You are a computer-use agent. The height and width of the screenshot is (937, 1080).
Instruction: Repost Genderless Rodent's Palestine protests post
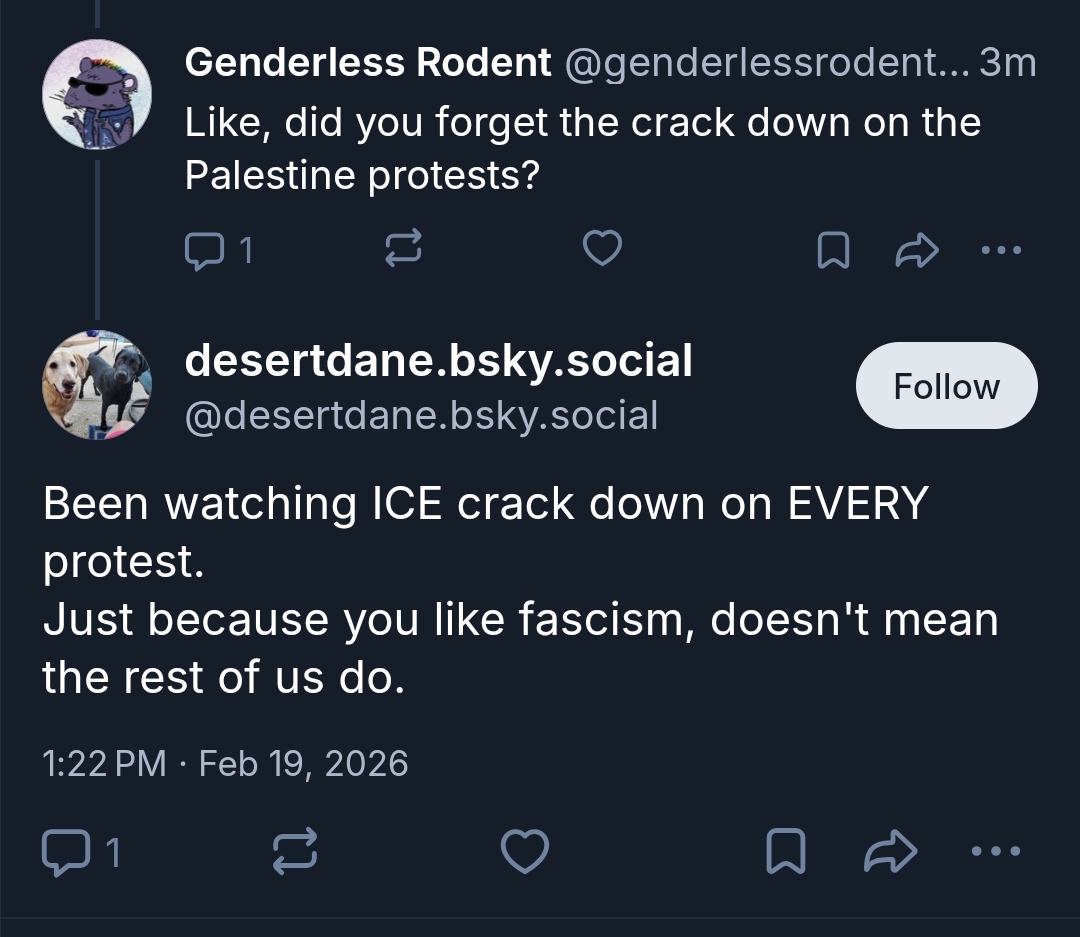point(402,250)
